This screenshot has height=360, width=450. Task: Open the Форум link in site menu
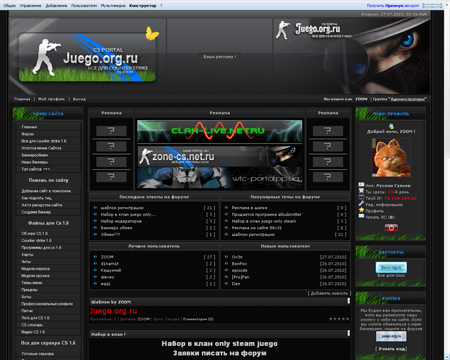[x=28, y=134]
